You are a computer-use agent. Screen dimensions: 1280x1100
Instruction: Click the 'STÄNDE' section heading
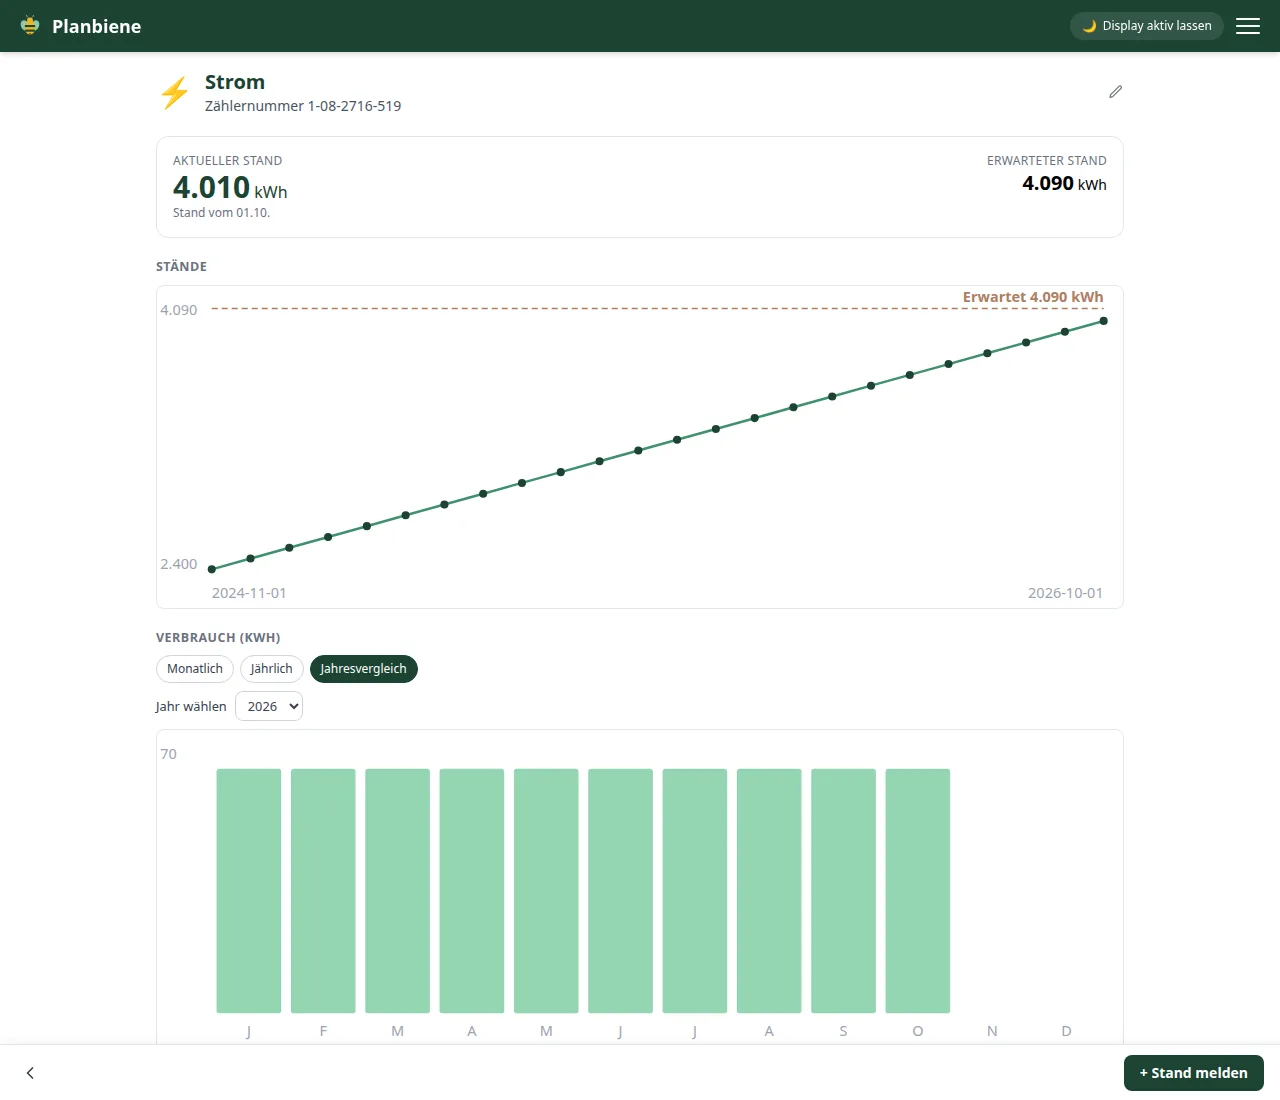click(x=182, y=267)
